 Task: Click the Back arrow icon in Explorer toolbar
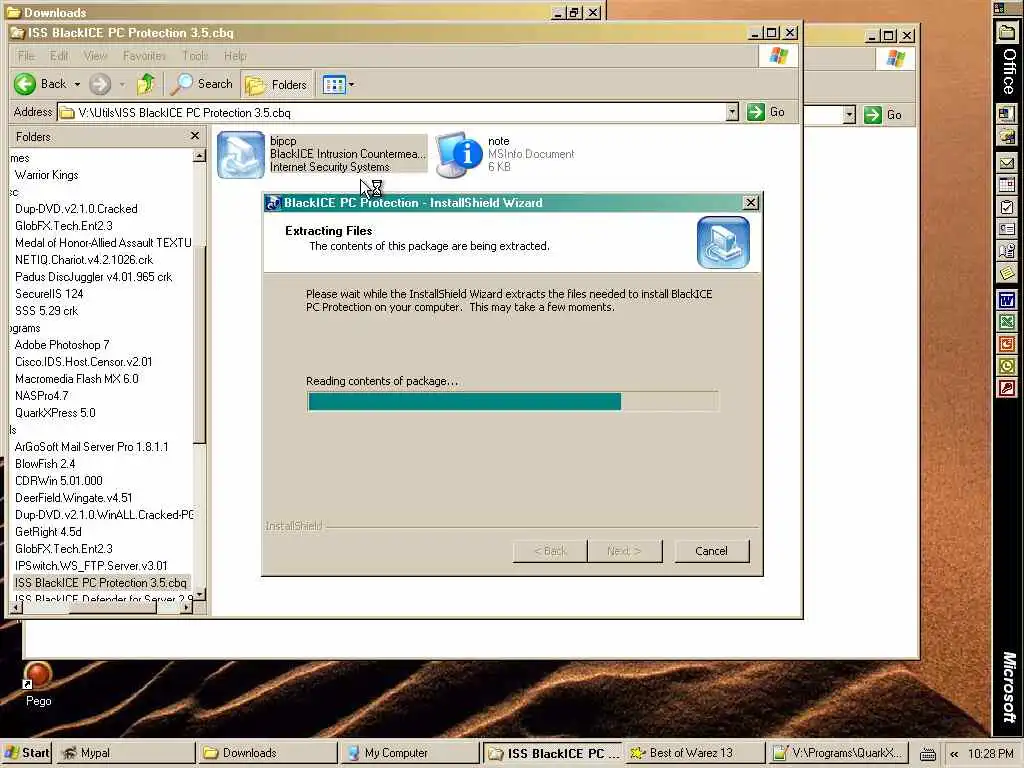click(x=25, y=84)
